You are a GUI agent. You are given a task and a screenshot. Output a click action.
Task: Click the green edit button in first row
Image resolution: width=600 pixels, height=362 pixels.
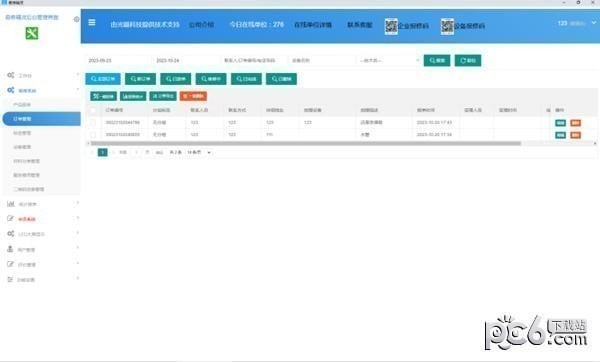click(x=560, y=123)
